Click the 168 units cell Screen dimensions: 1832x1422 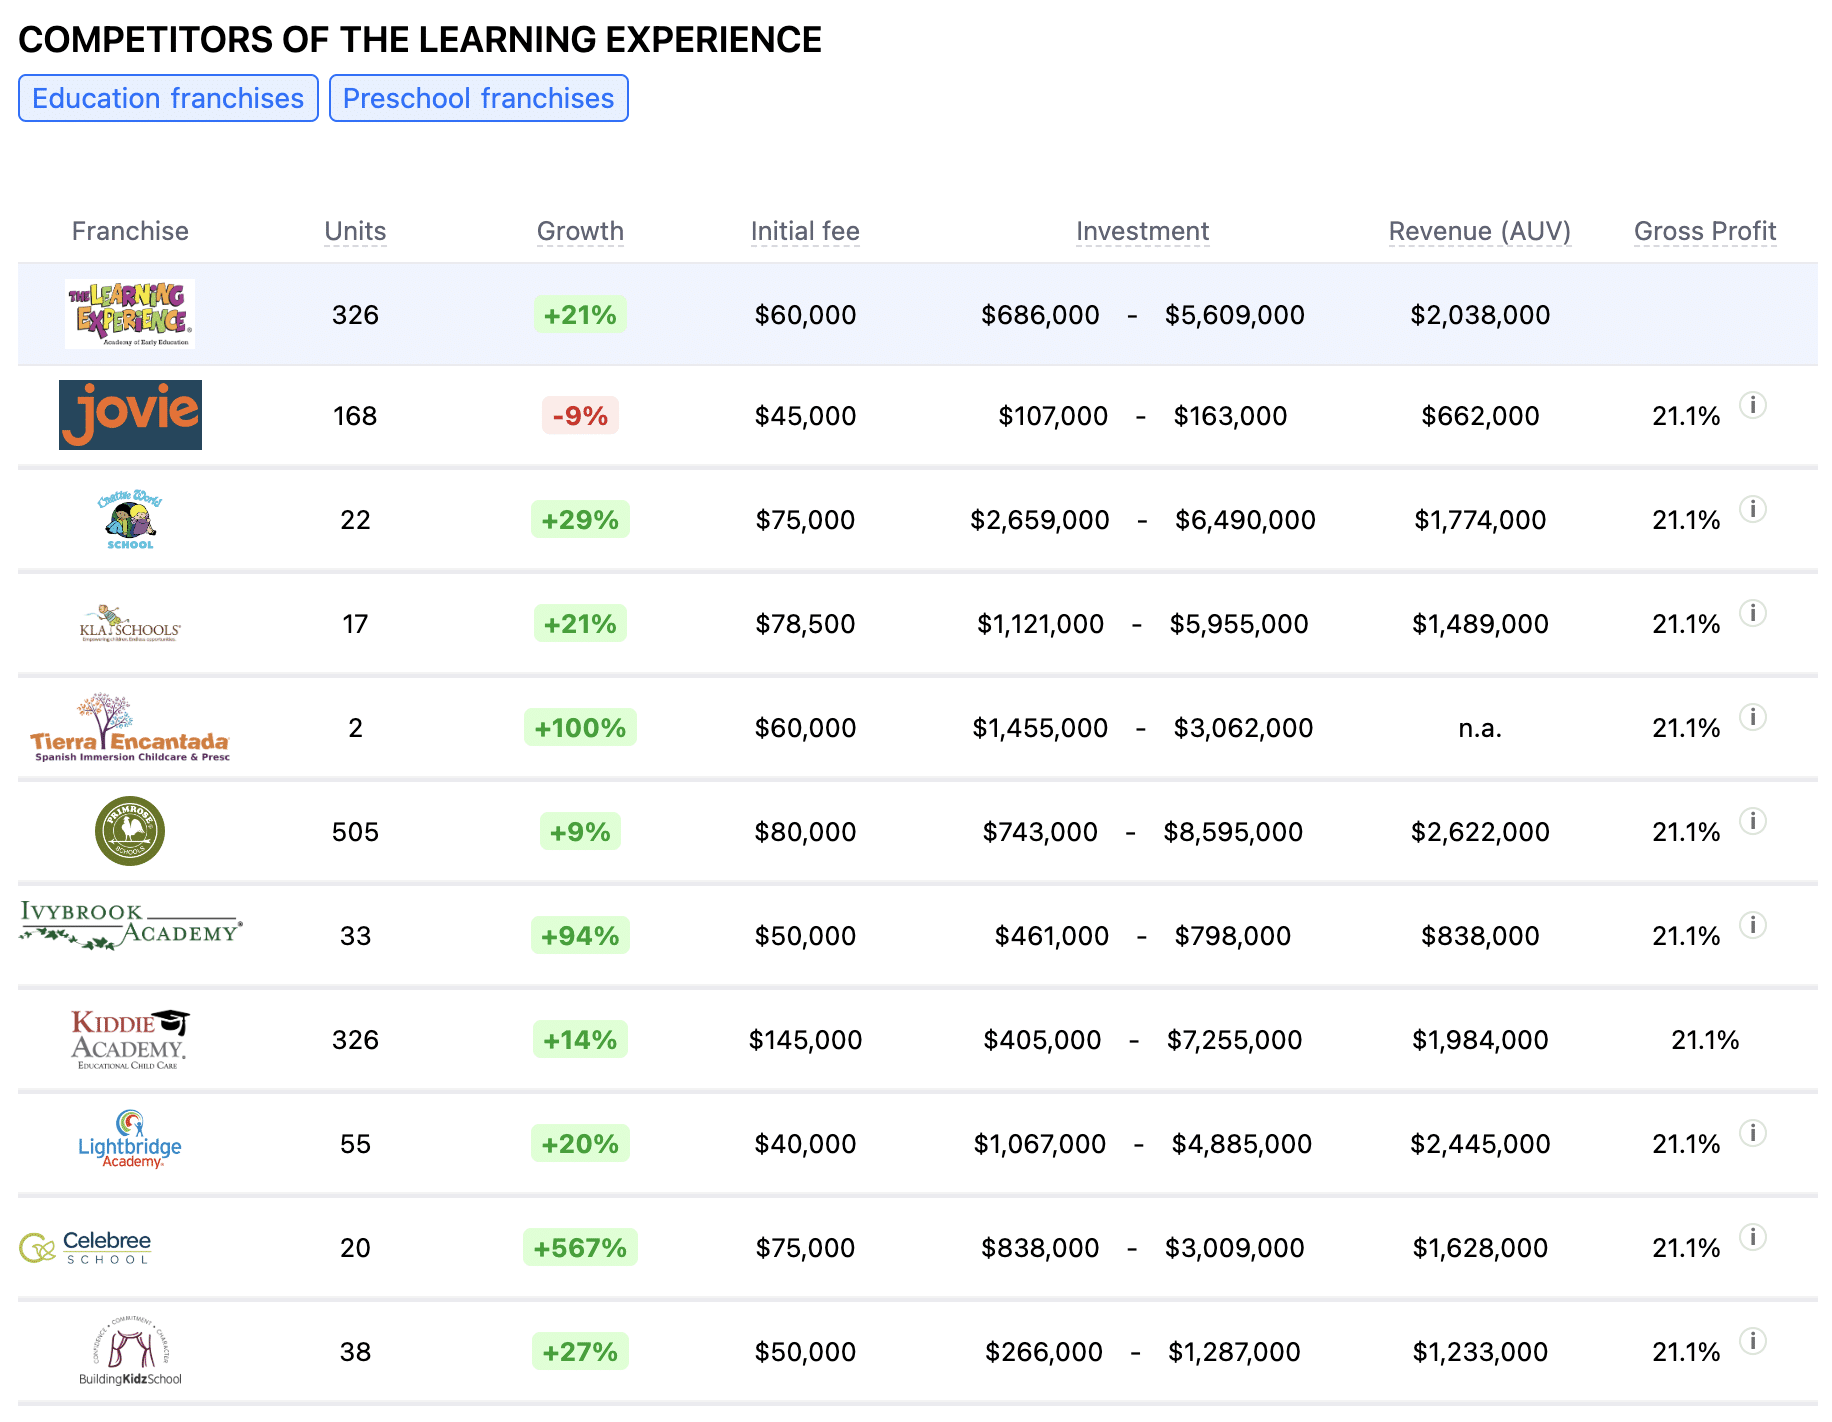pos(355,415)
